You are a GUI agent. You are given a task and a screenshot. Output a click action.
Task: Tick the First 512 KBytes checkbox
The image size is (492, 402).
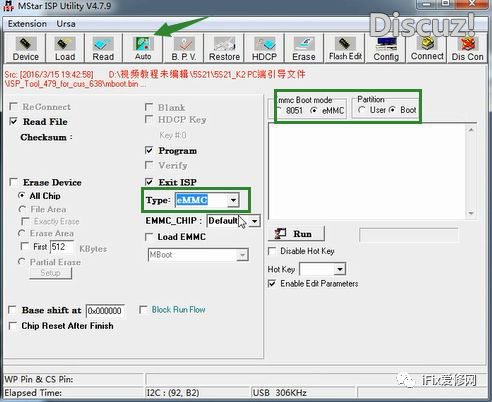pyautogui.click(x=25, y=246)
